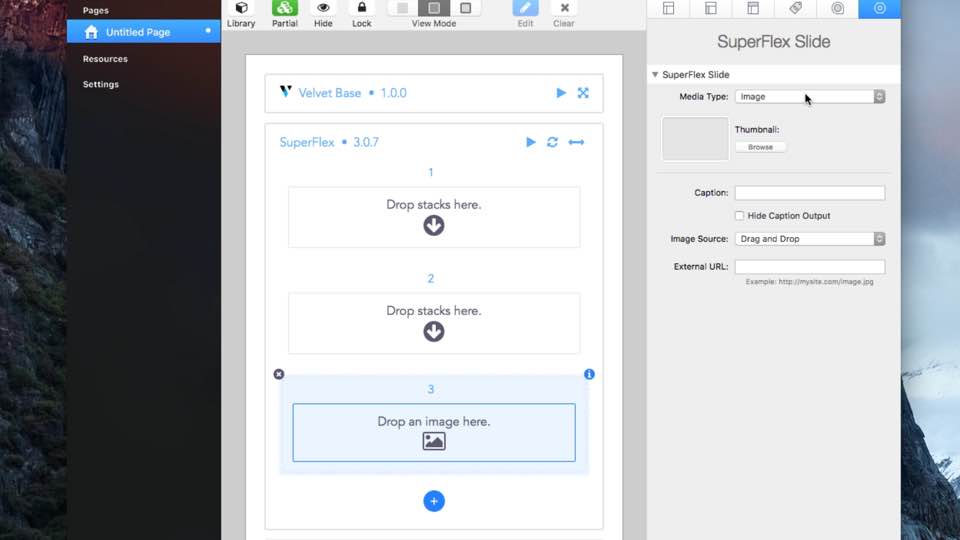This screenshot has width=960, height=540.
Task: Add a slide with the blue plus button
Action: (x=433, y=501)
